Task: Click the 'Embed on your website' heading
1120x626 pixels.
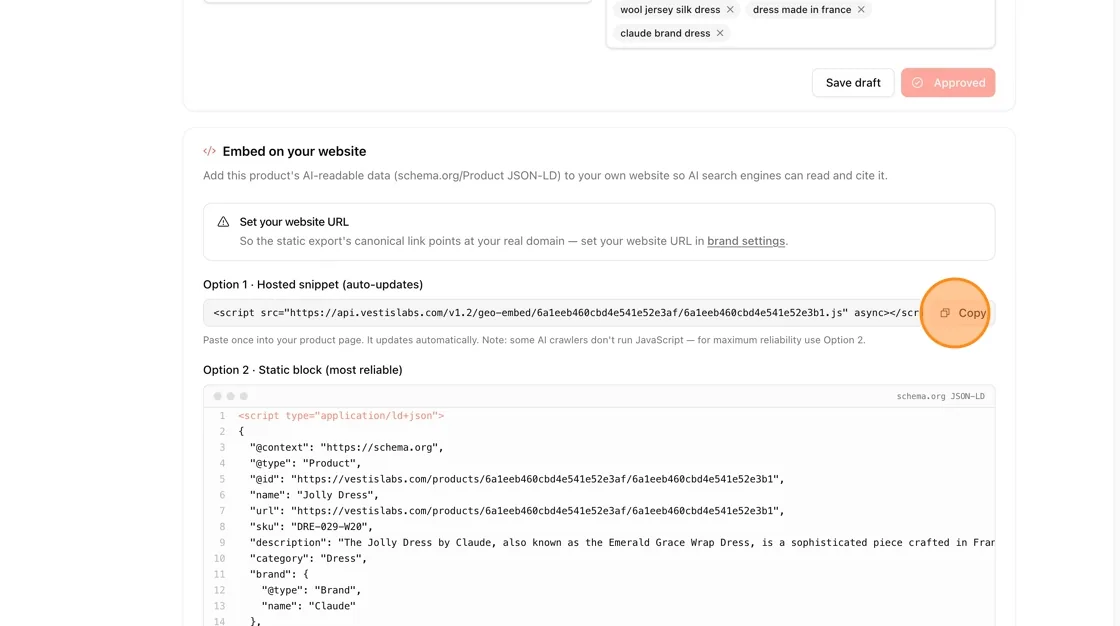Action: tap(294, 151)
